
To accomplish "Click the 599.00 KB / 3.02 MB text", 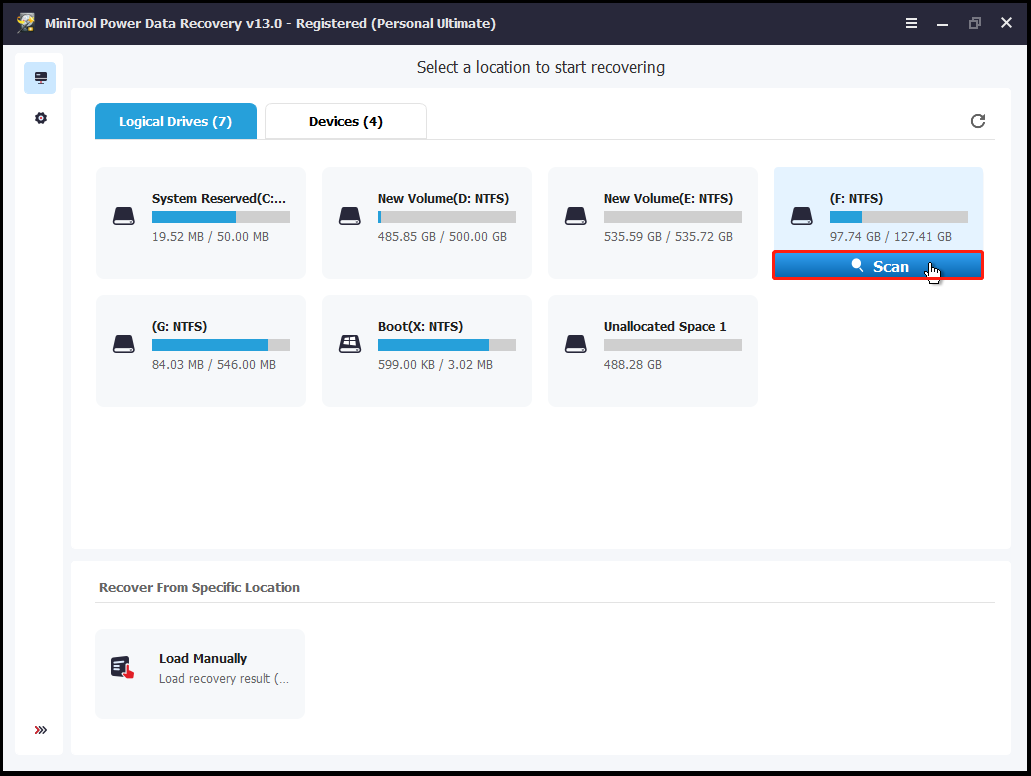I will 435,365.
